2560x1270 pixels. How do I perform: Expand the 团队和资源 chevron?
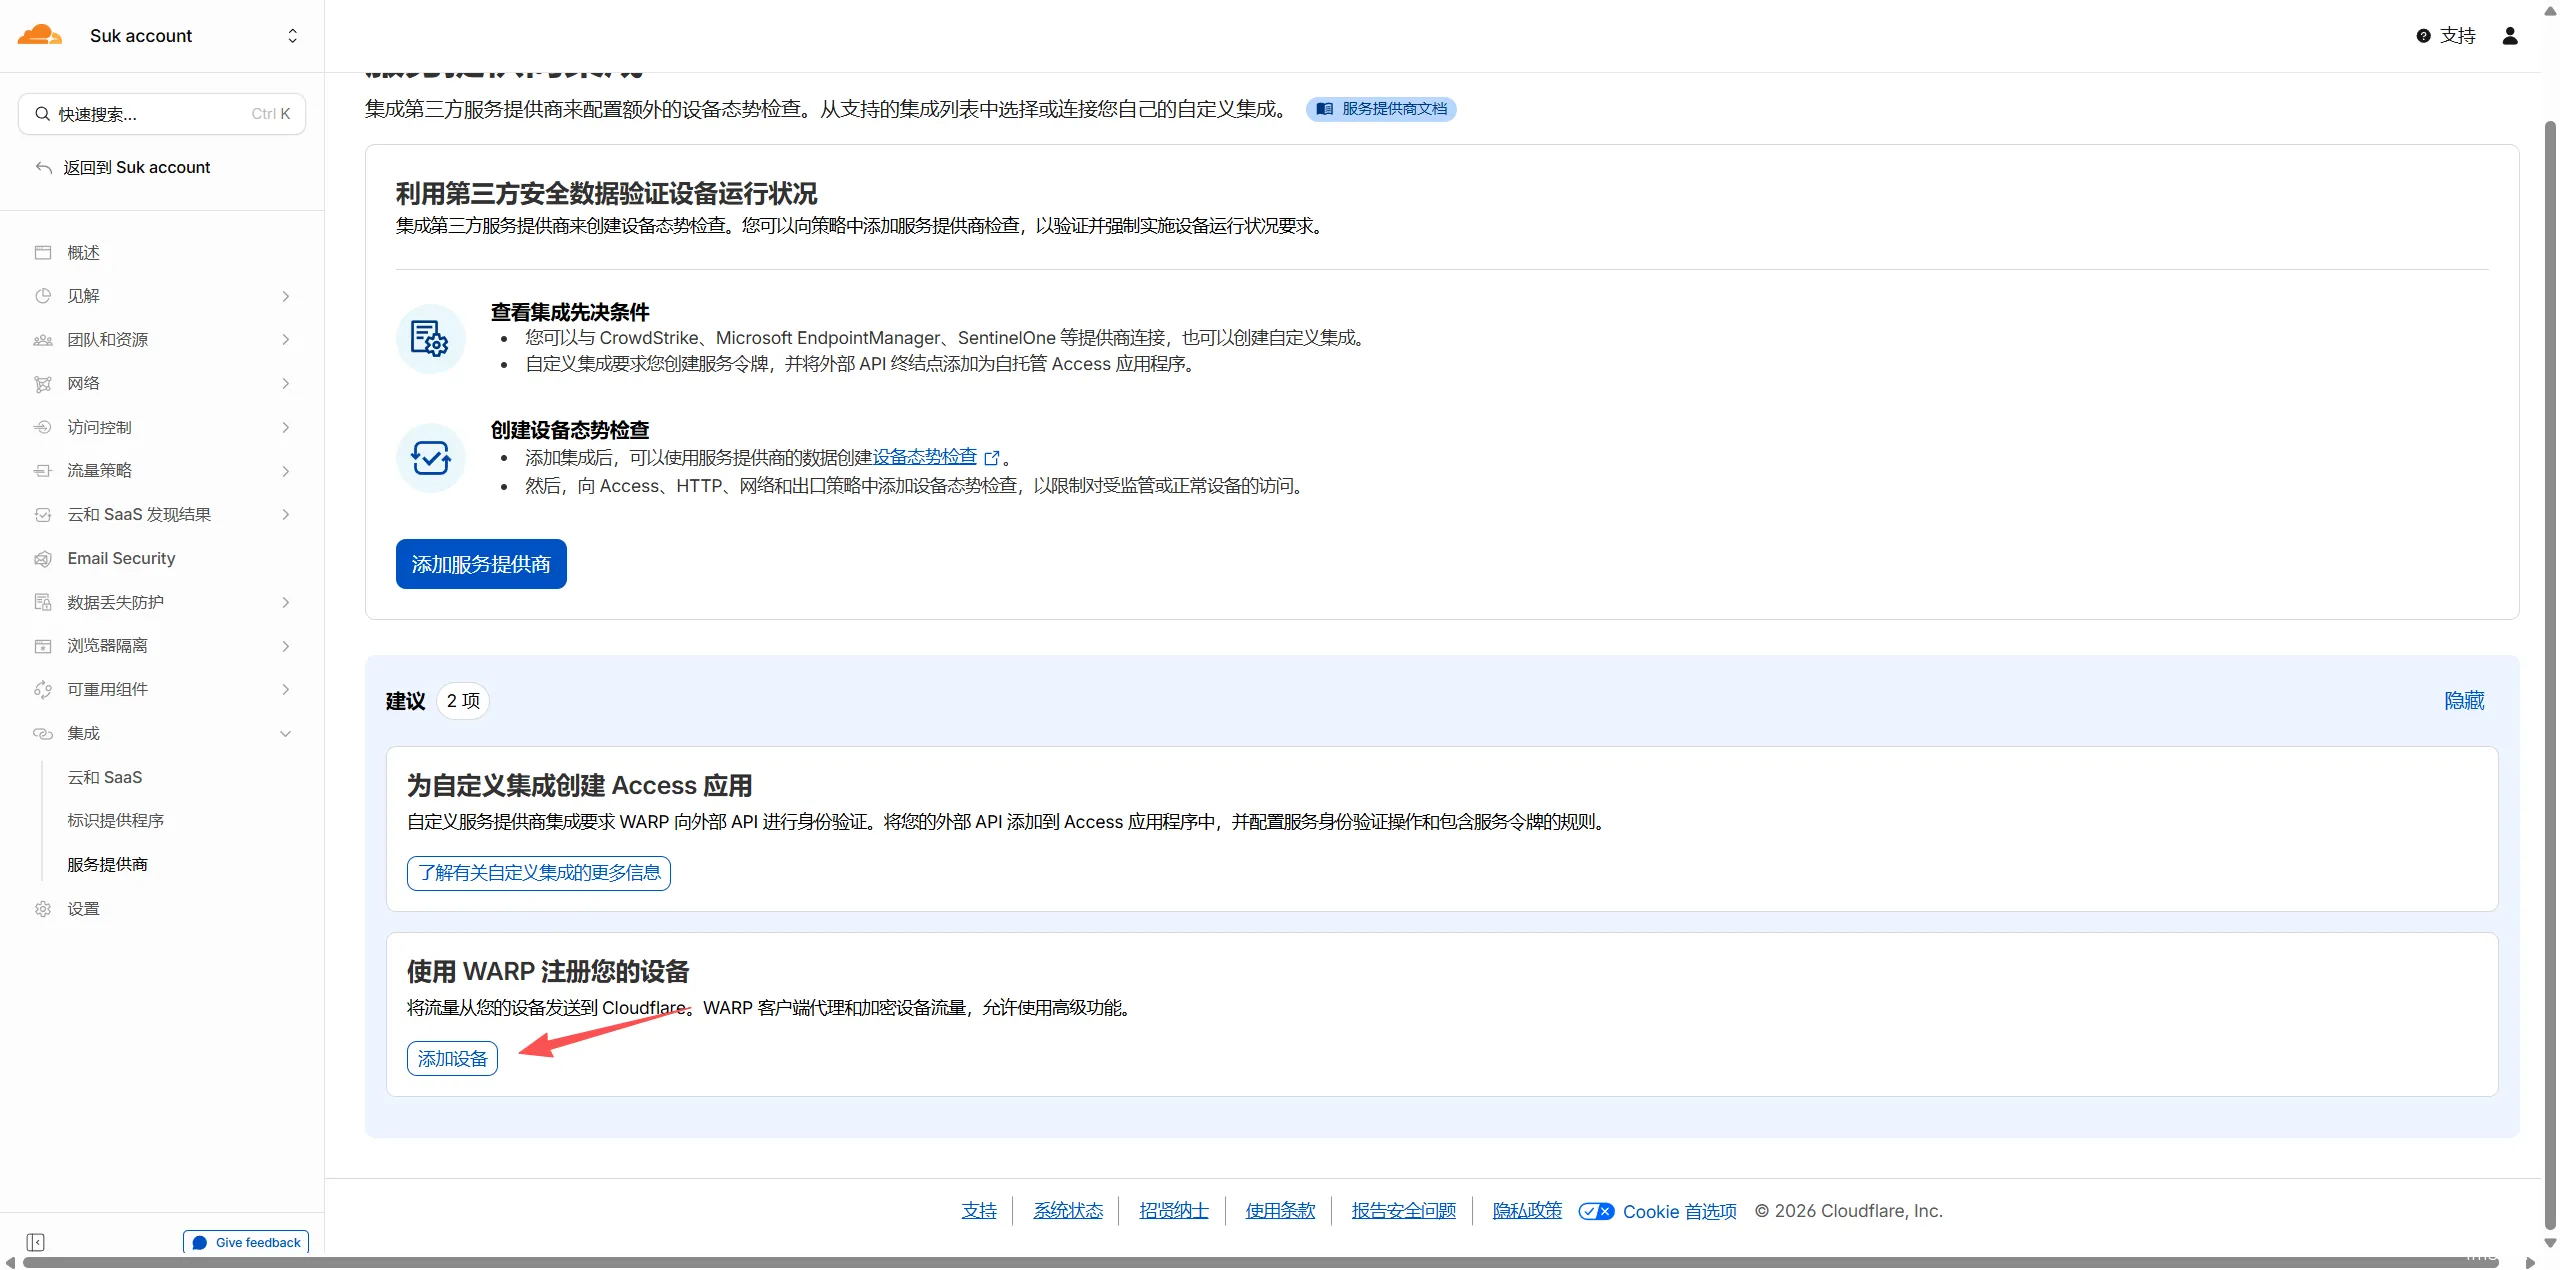pos(286,340)
